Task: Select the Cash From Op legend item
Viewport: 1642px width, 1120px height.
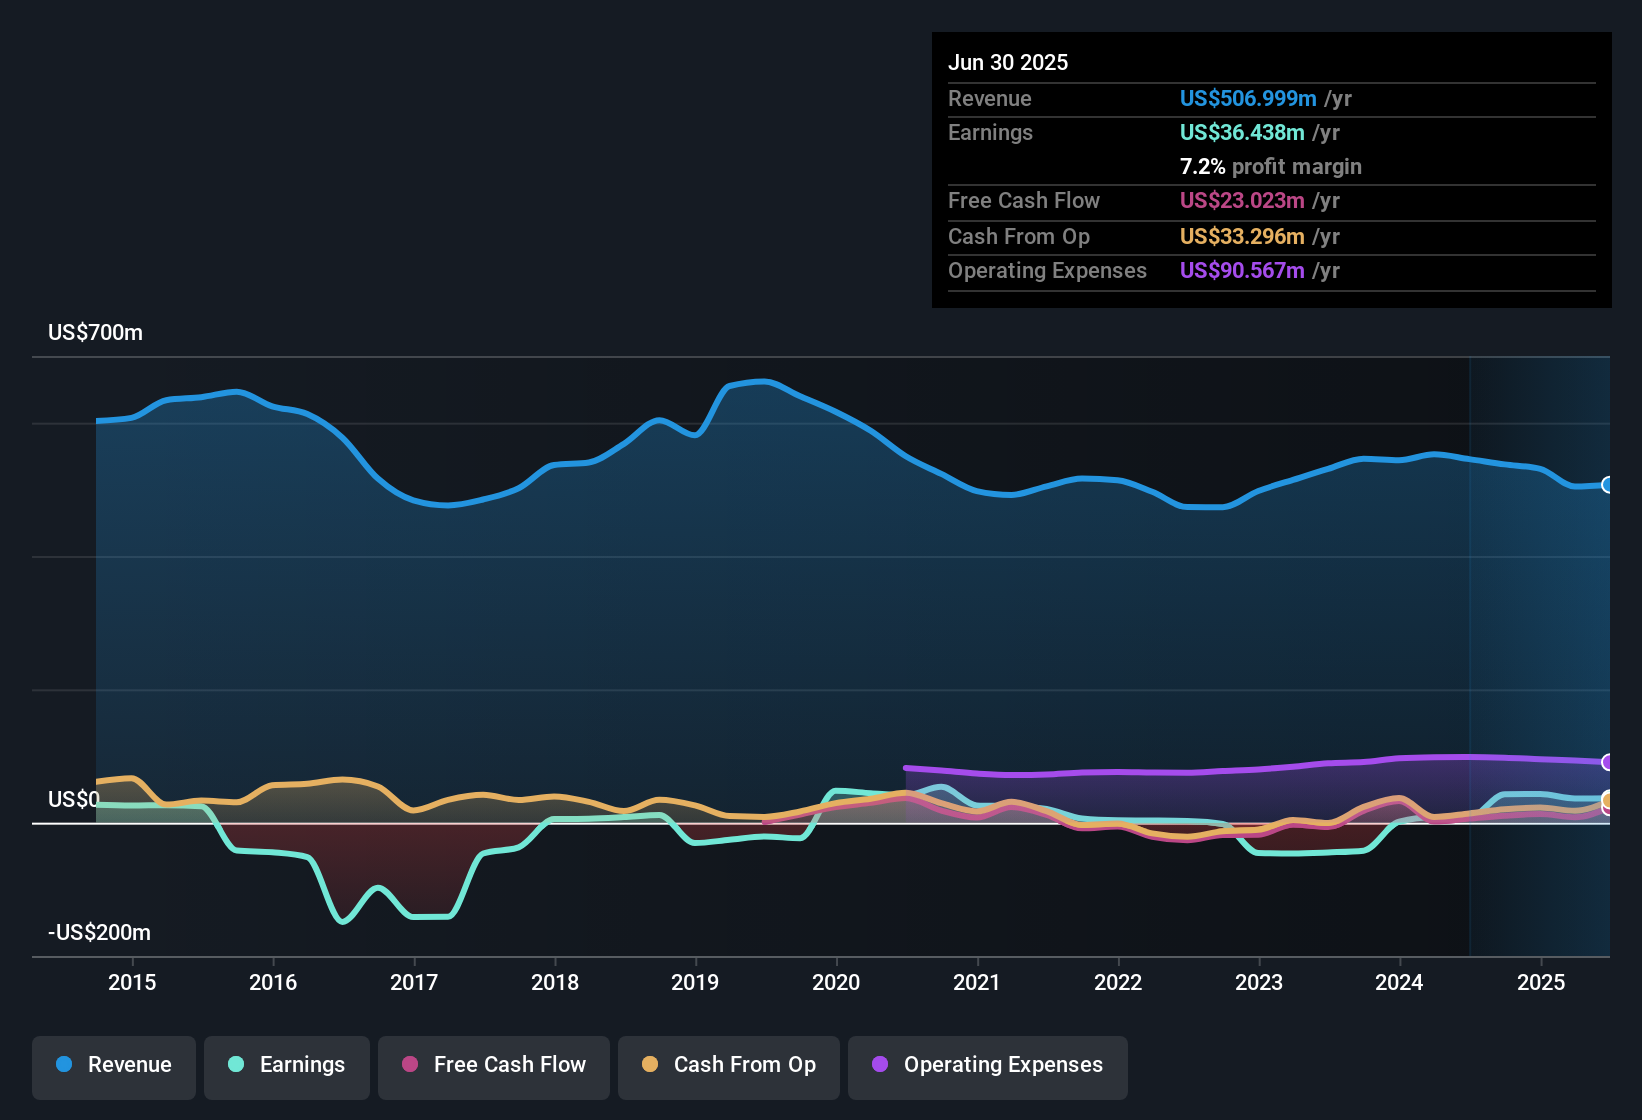Action: tap(728, 1065)
